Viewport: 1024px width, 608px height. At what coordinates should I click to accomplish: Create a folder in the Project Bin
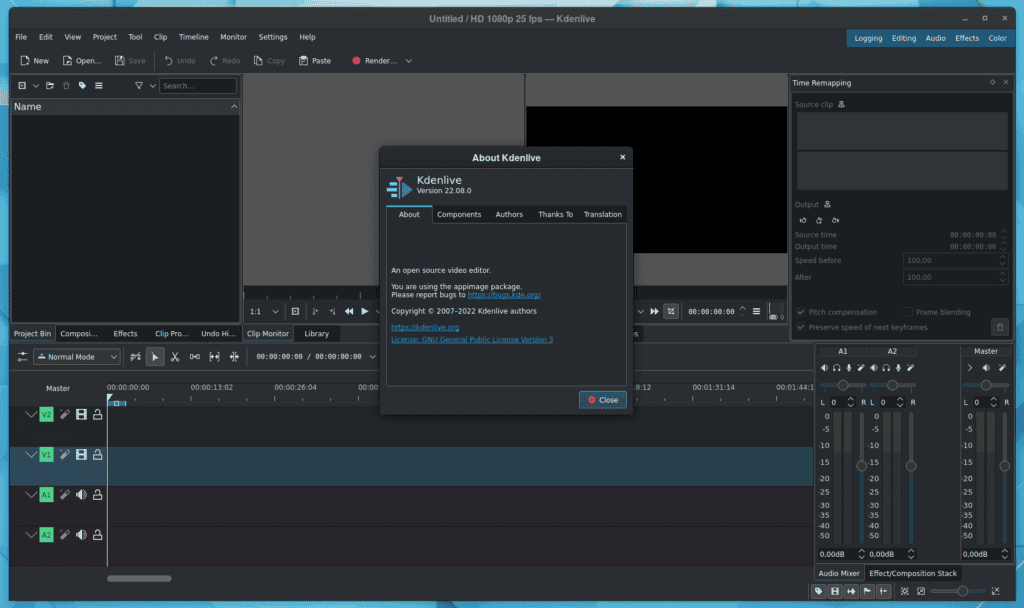50,86
